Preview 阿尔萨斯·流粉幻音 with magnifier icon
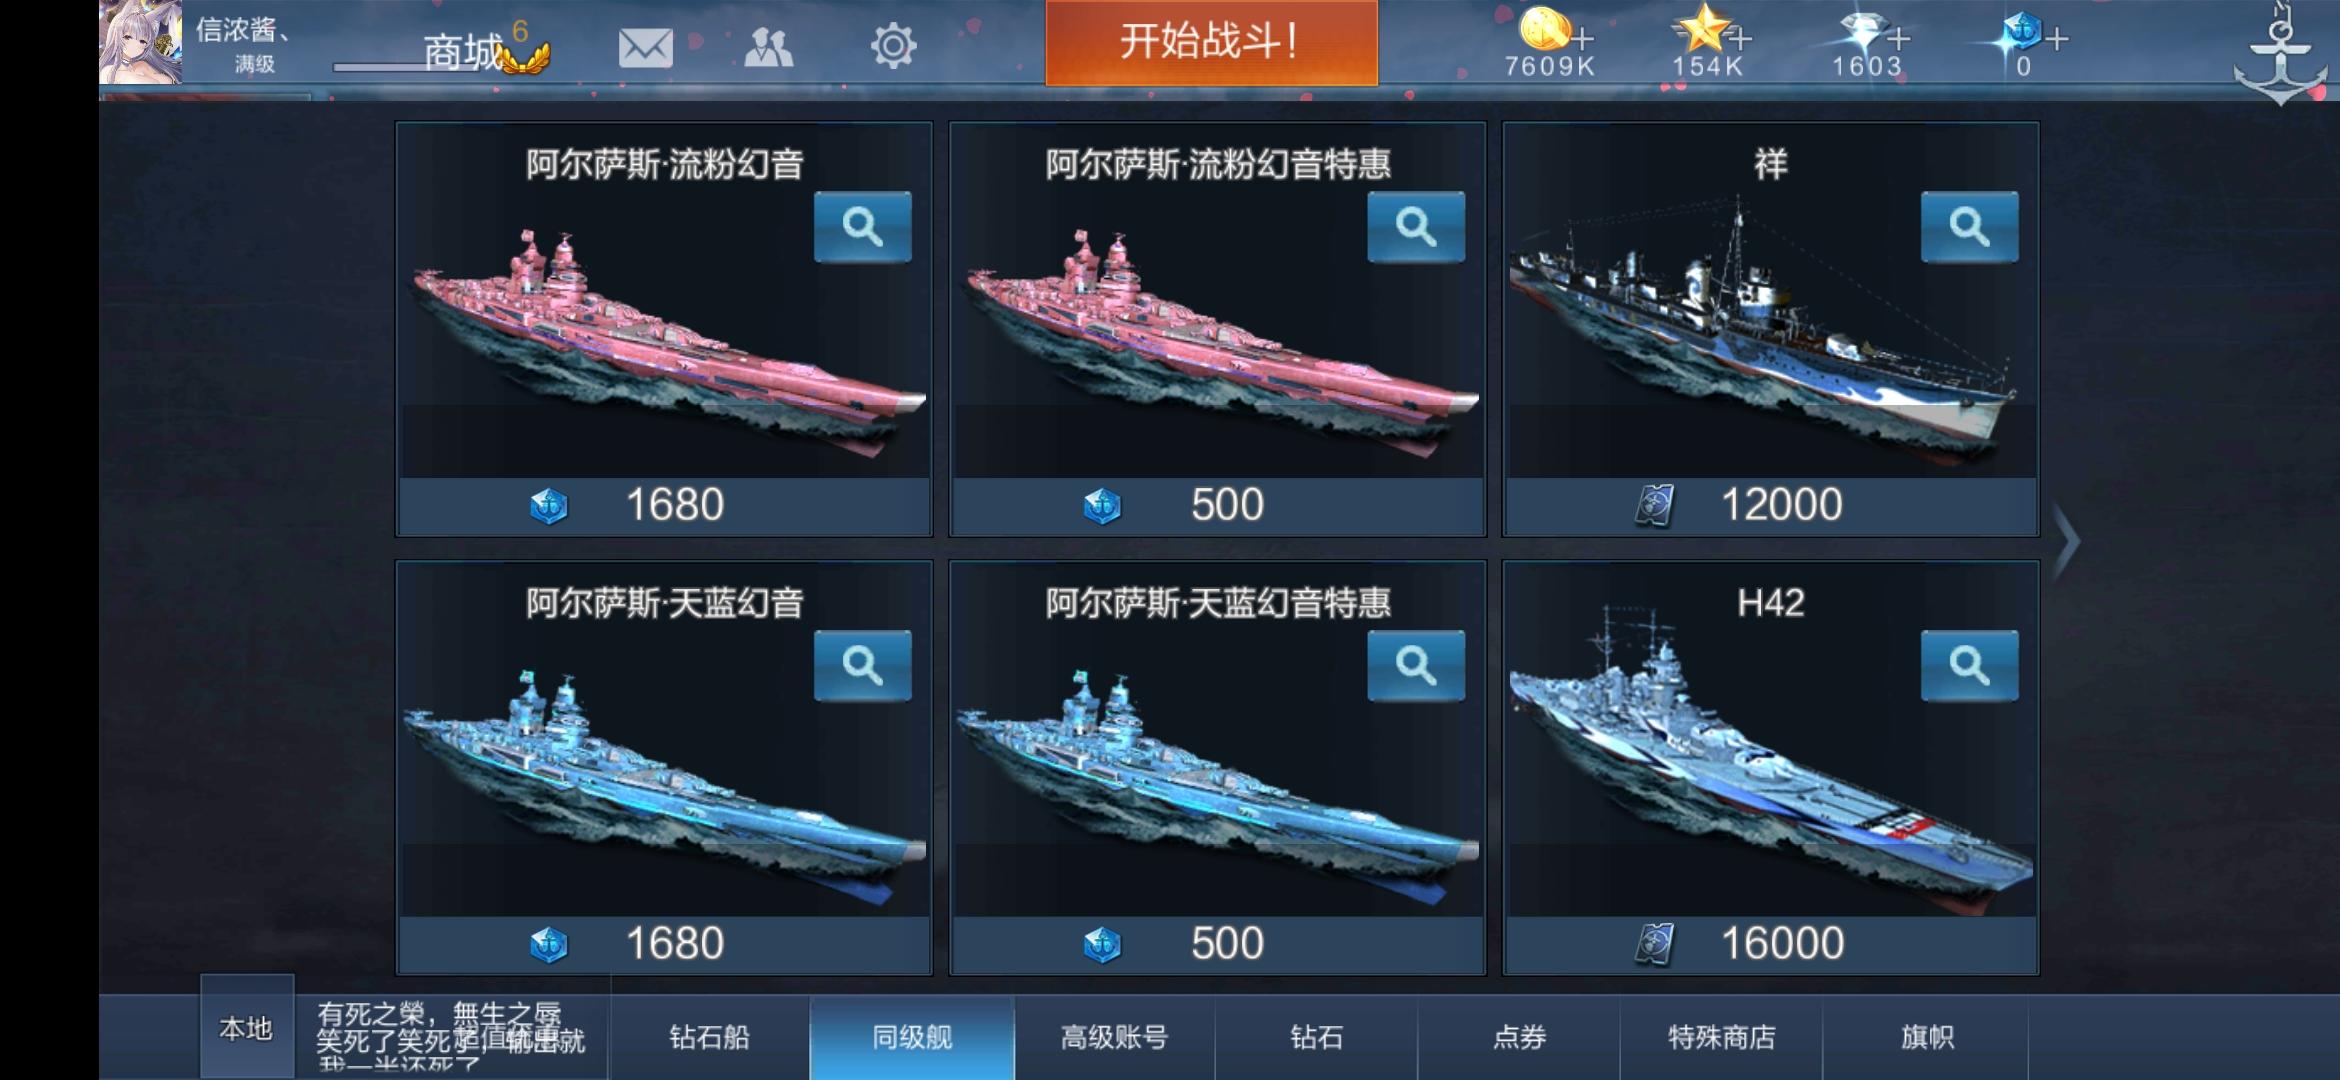2340x1080 pixels. coord(862,227)
